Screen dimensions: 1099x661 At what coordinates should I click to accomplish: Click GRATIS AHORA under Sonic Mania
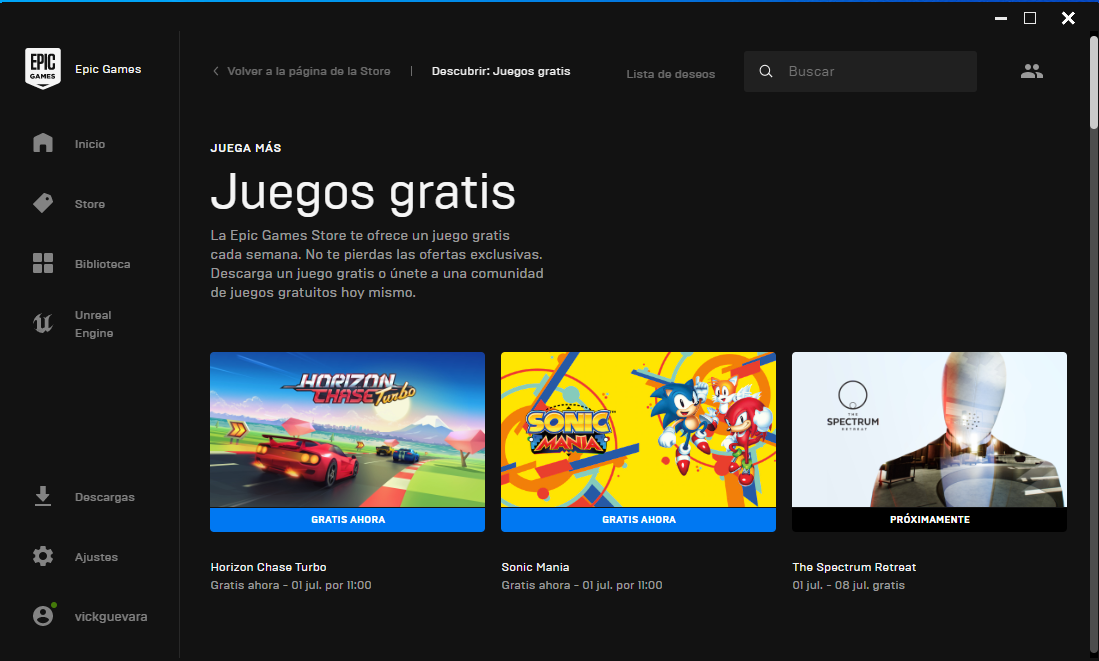[639, 519]
